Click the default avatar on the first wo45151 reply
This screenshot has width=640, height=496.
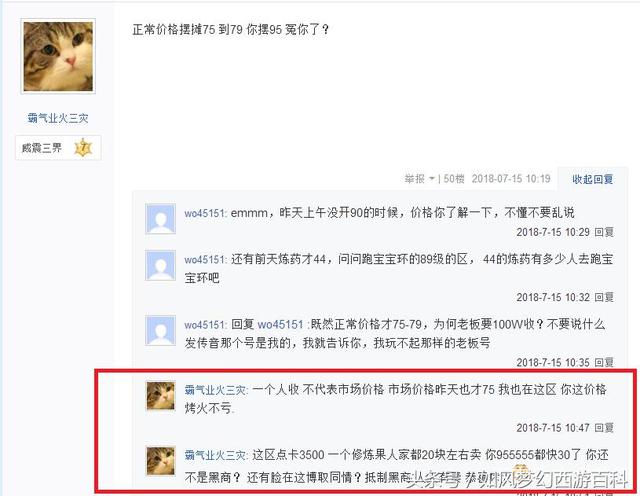[161, 219]
